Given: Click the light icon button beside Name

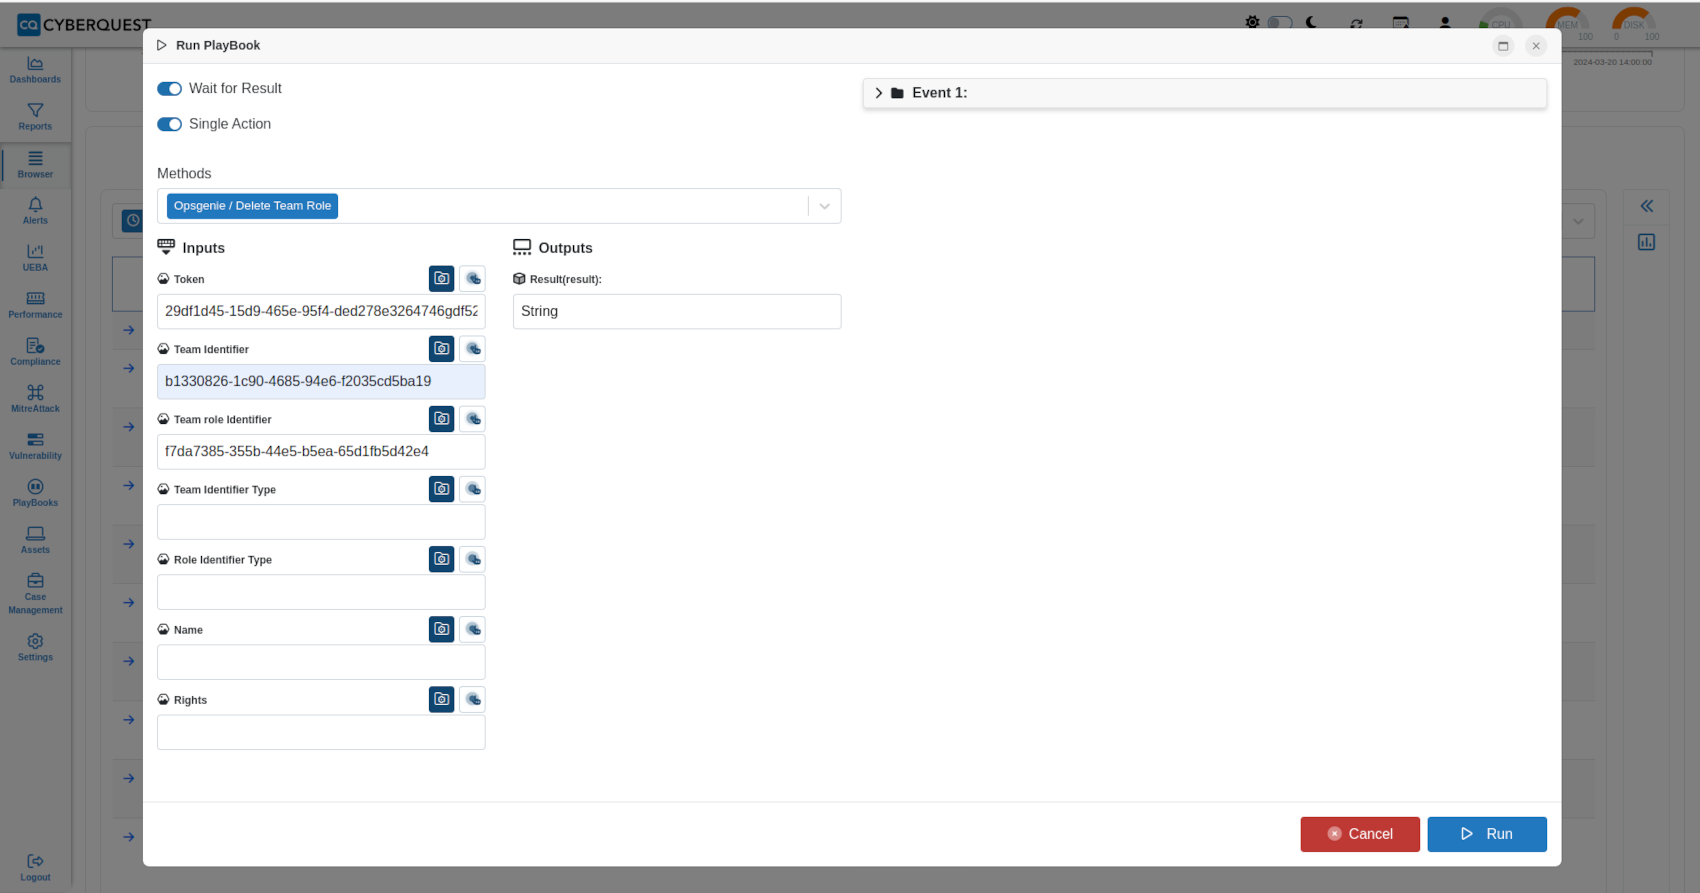Looking at the screenshot, I should 473,629.
